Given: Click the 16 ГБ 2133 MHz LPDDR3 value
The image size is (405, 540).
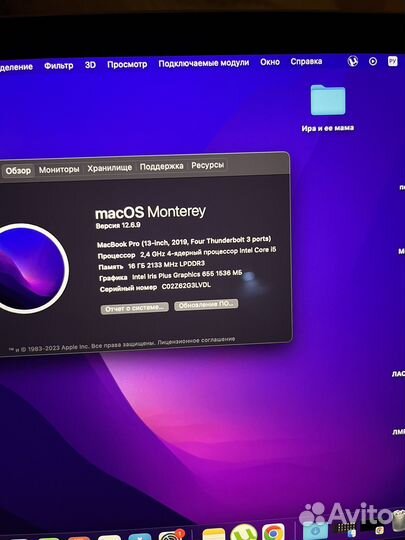Looking at the screenshot, I should 166,264.
